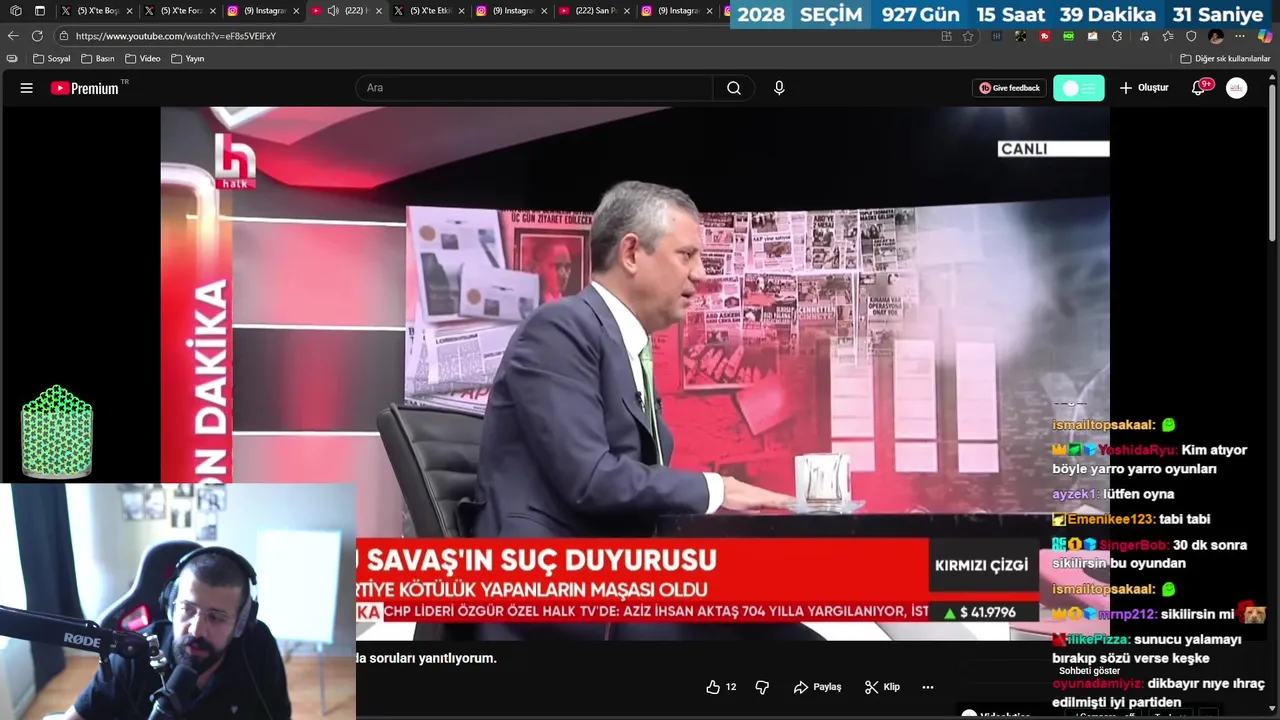Focus the YouTube Ara search field

click(x=534, y=88)
